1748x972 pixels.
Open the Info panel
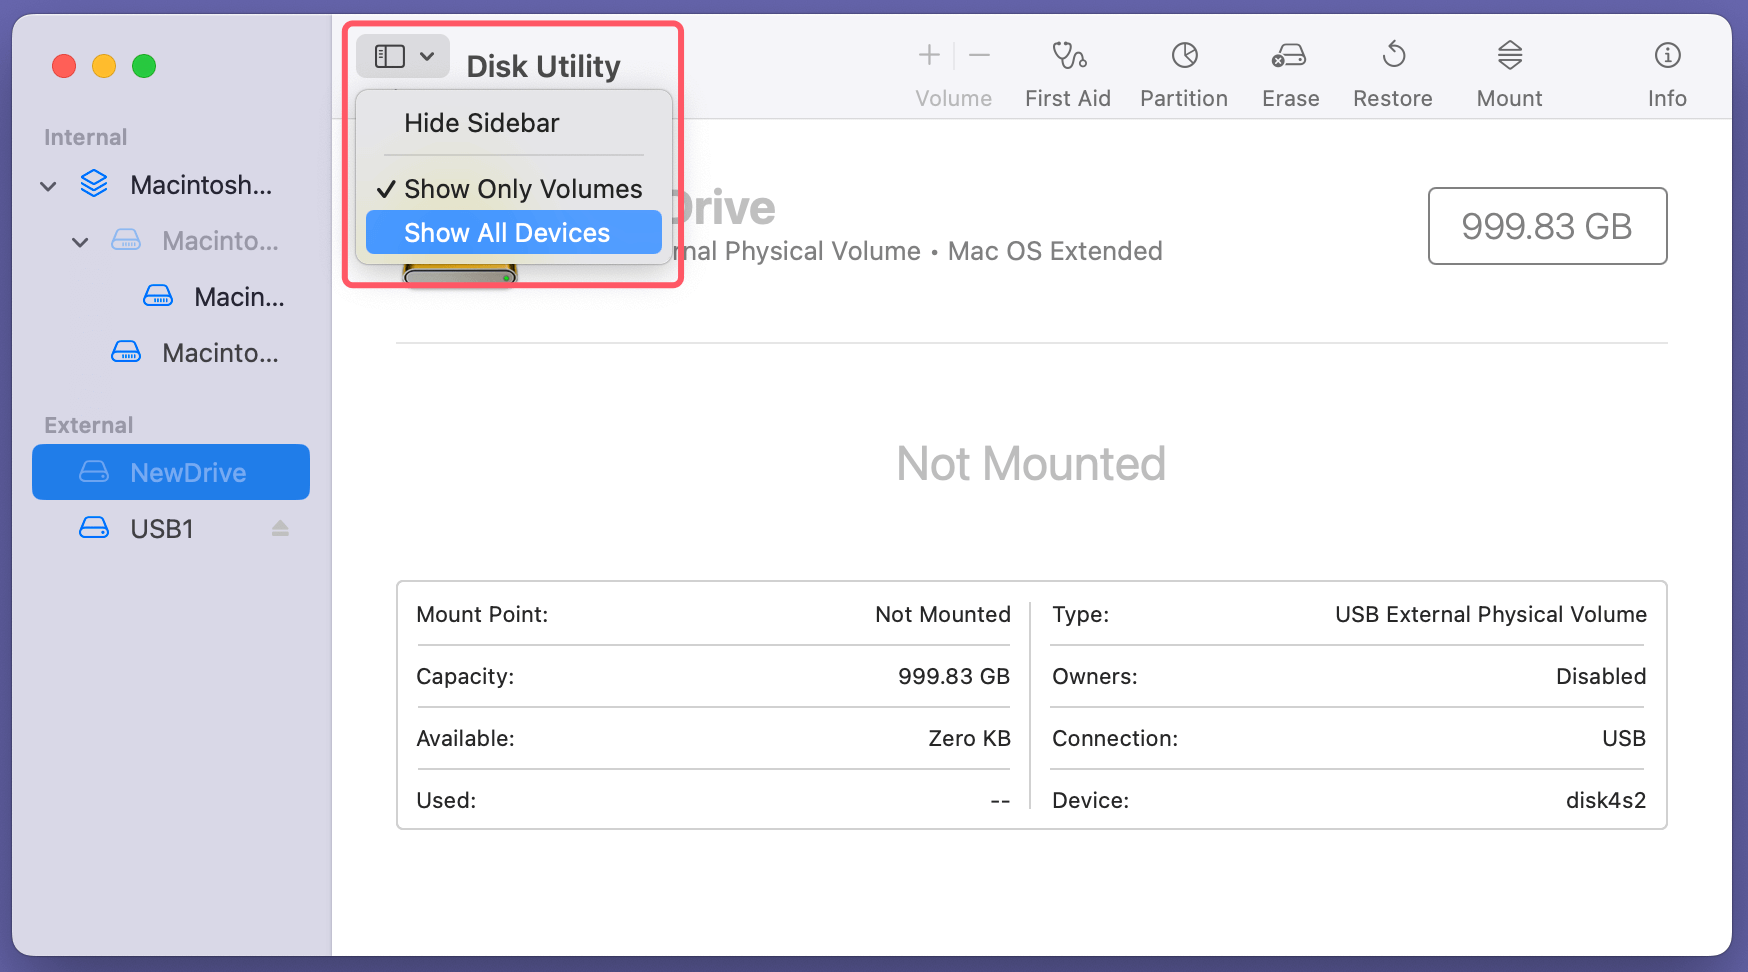click(1666, 70)
